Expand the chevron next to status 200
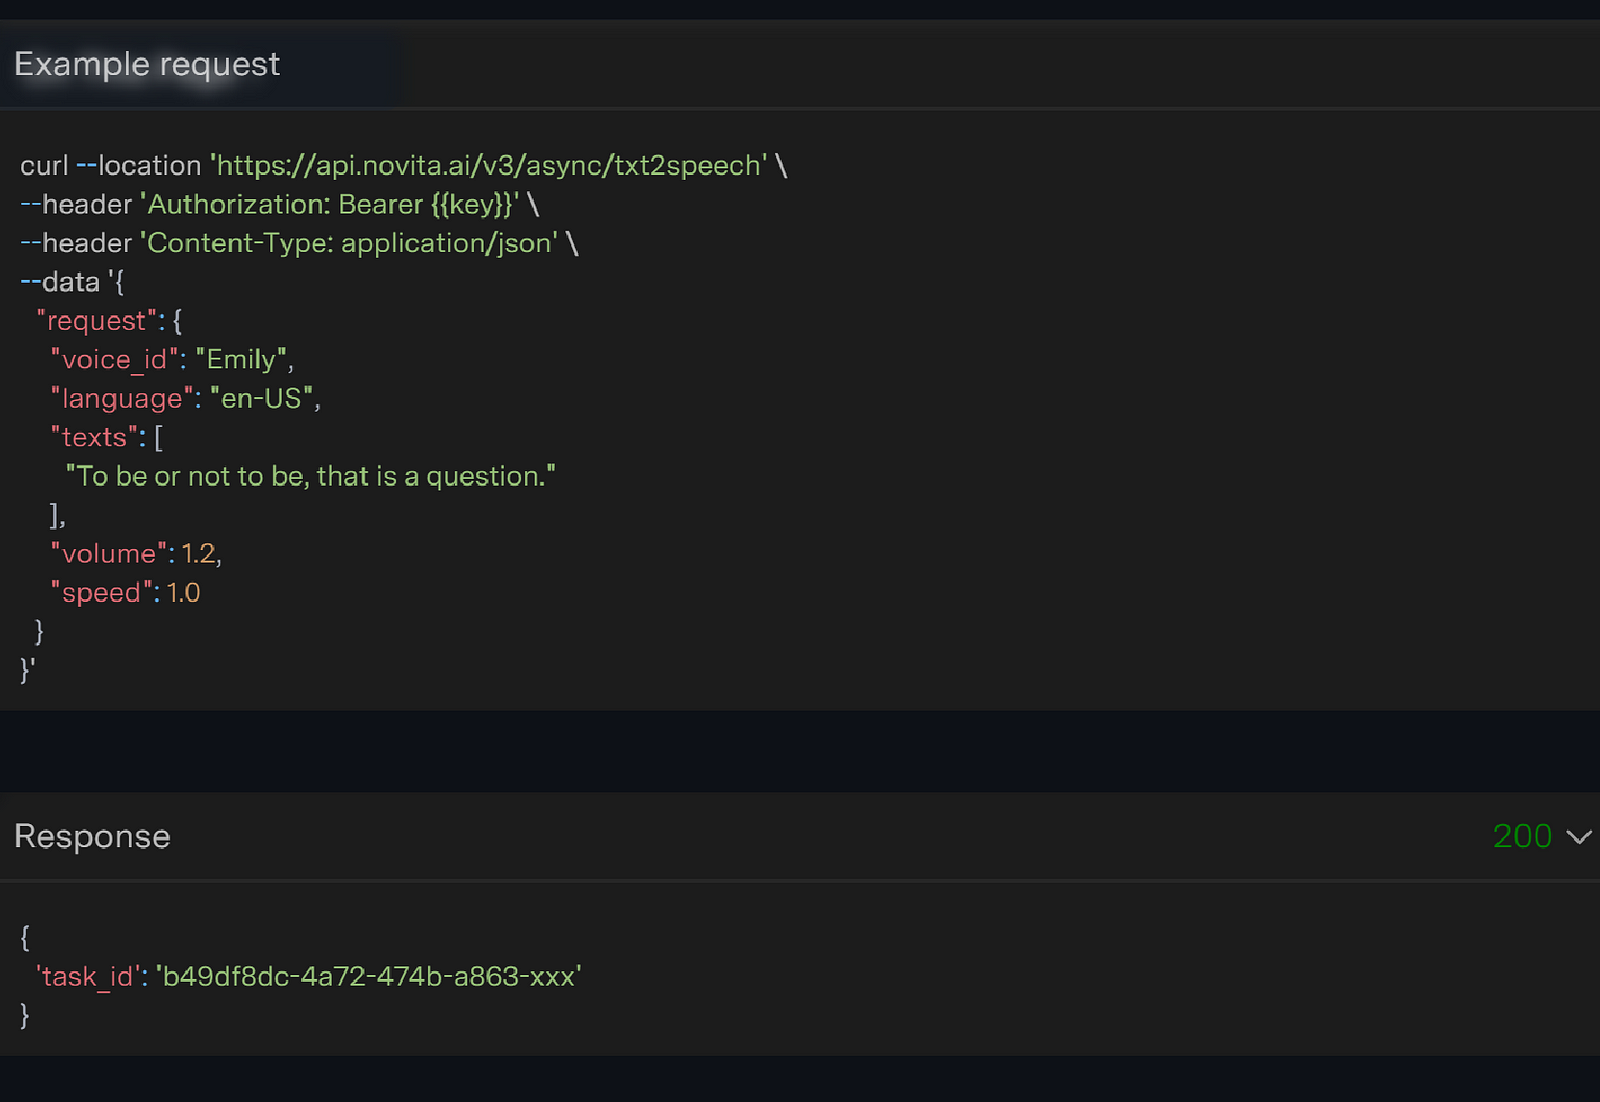The image size is (1600, 1102). tap(1578, 837)
